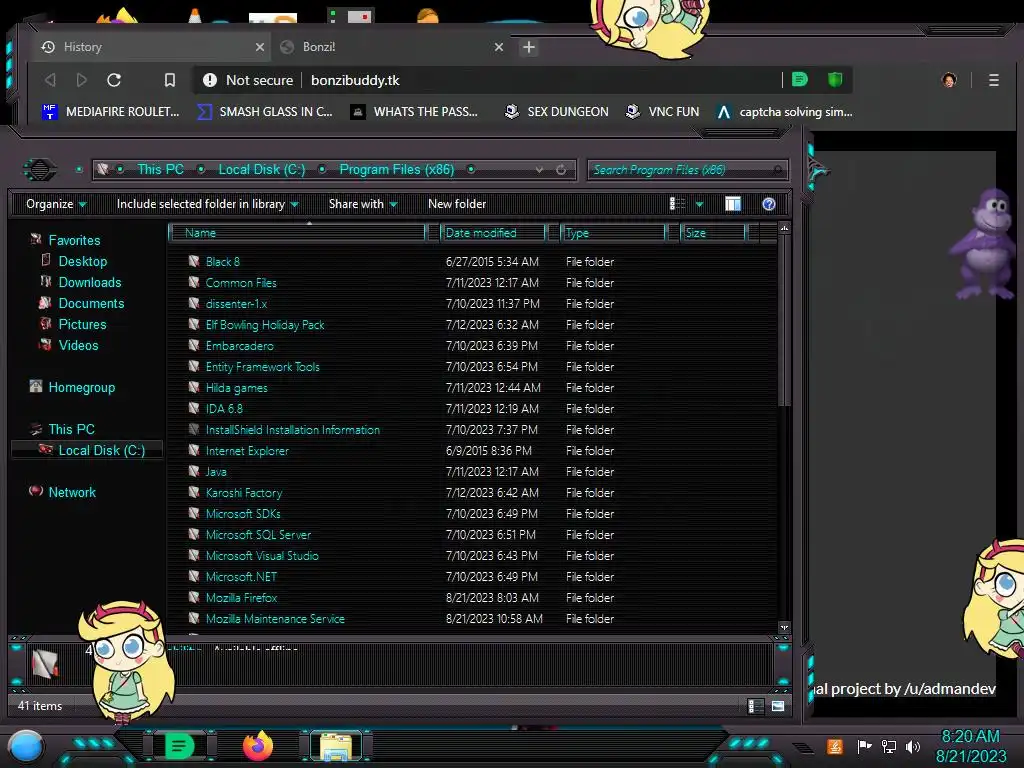Screen dimensions: 1024x768
Task: Open the green shield extension icon
Action: coord(835,80)
